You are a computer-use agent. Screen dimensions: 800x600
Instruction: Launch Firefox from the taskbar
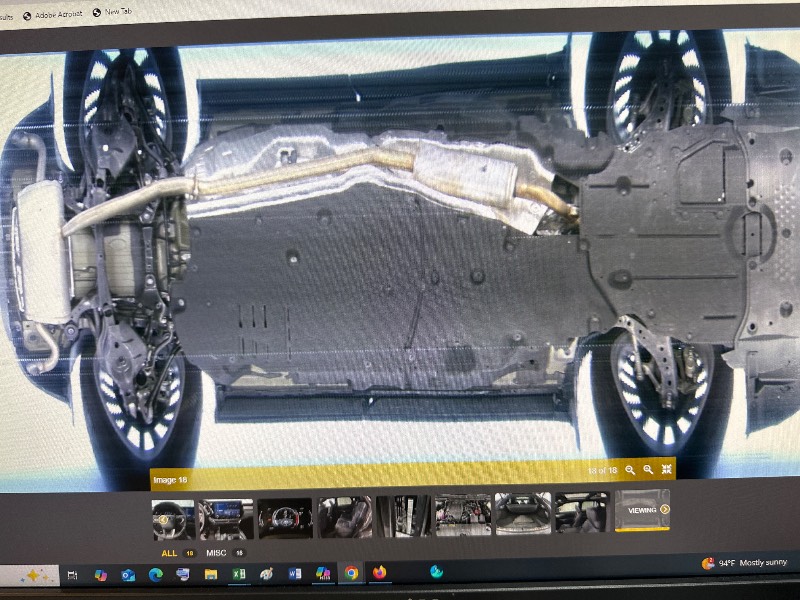click(x=379, y=573)
